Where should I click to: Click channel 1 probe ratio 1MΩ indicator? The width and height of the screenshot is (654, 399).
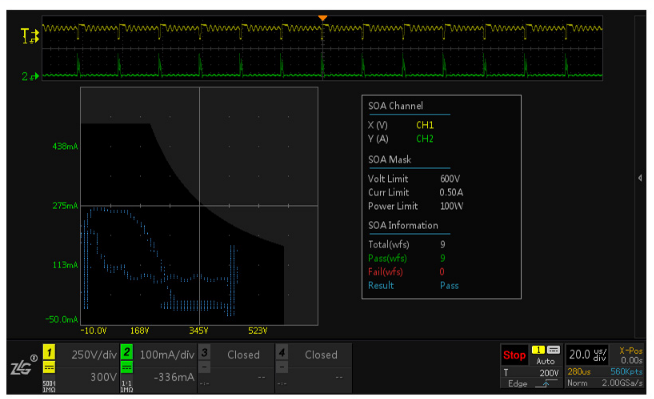(49, 386)
